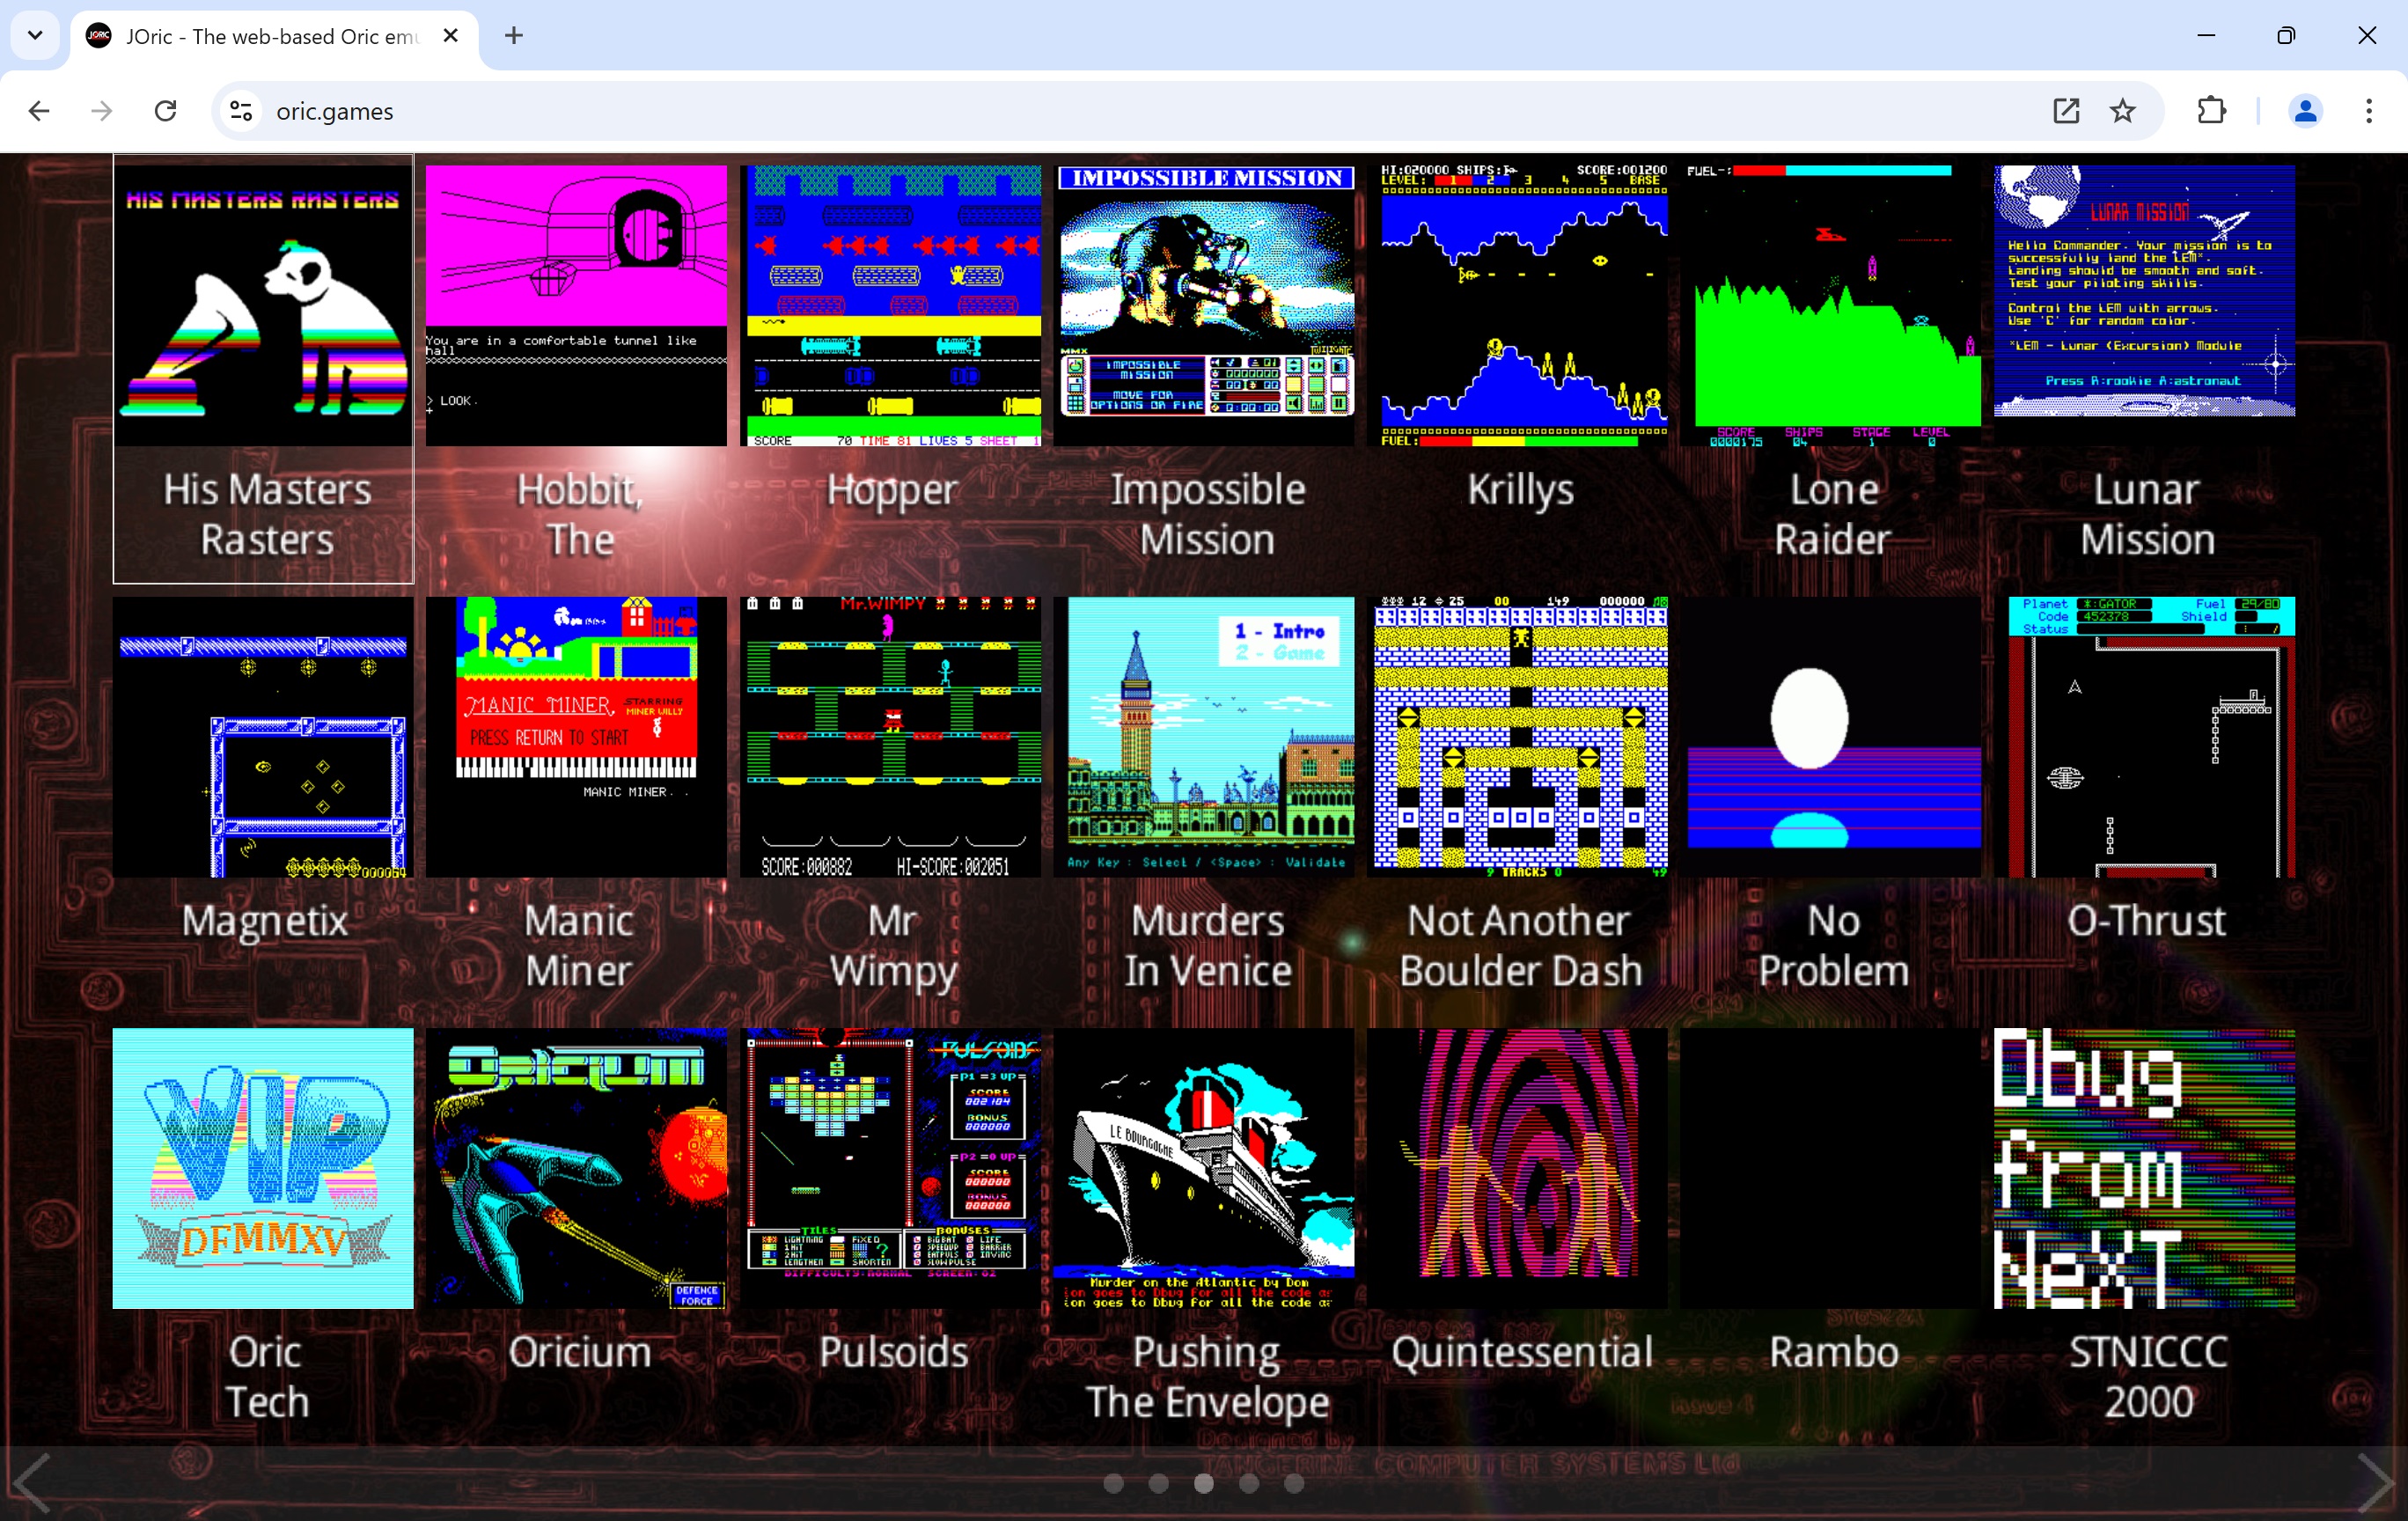Go back using the browser back arrow
The image size is (2408, 1521).
pyautogui.click(x=39, y=111)
